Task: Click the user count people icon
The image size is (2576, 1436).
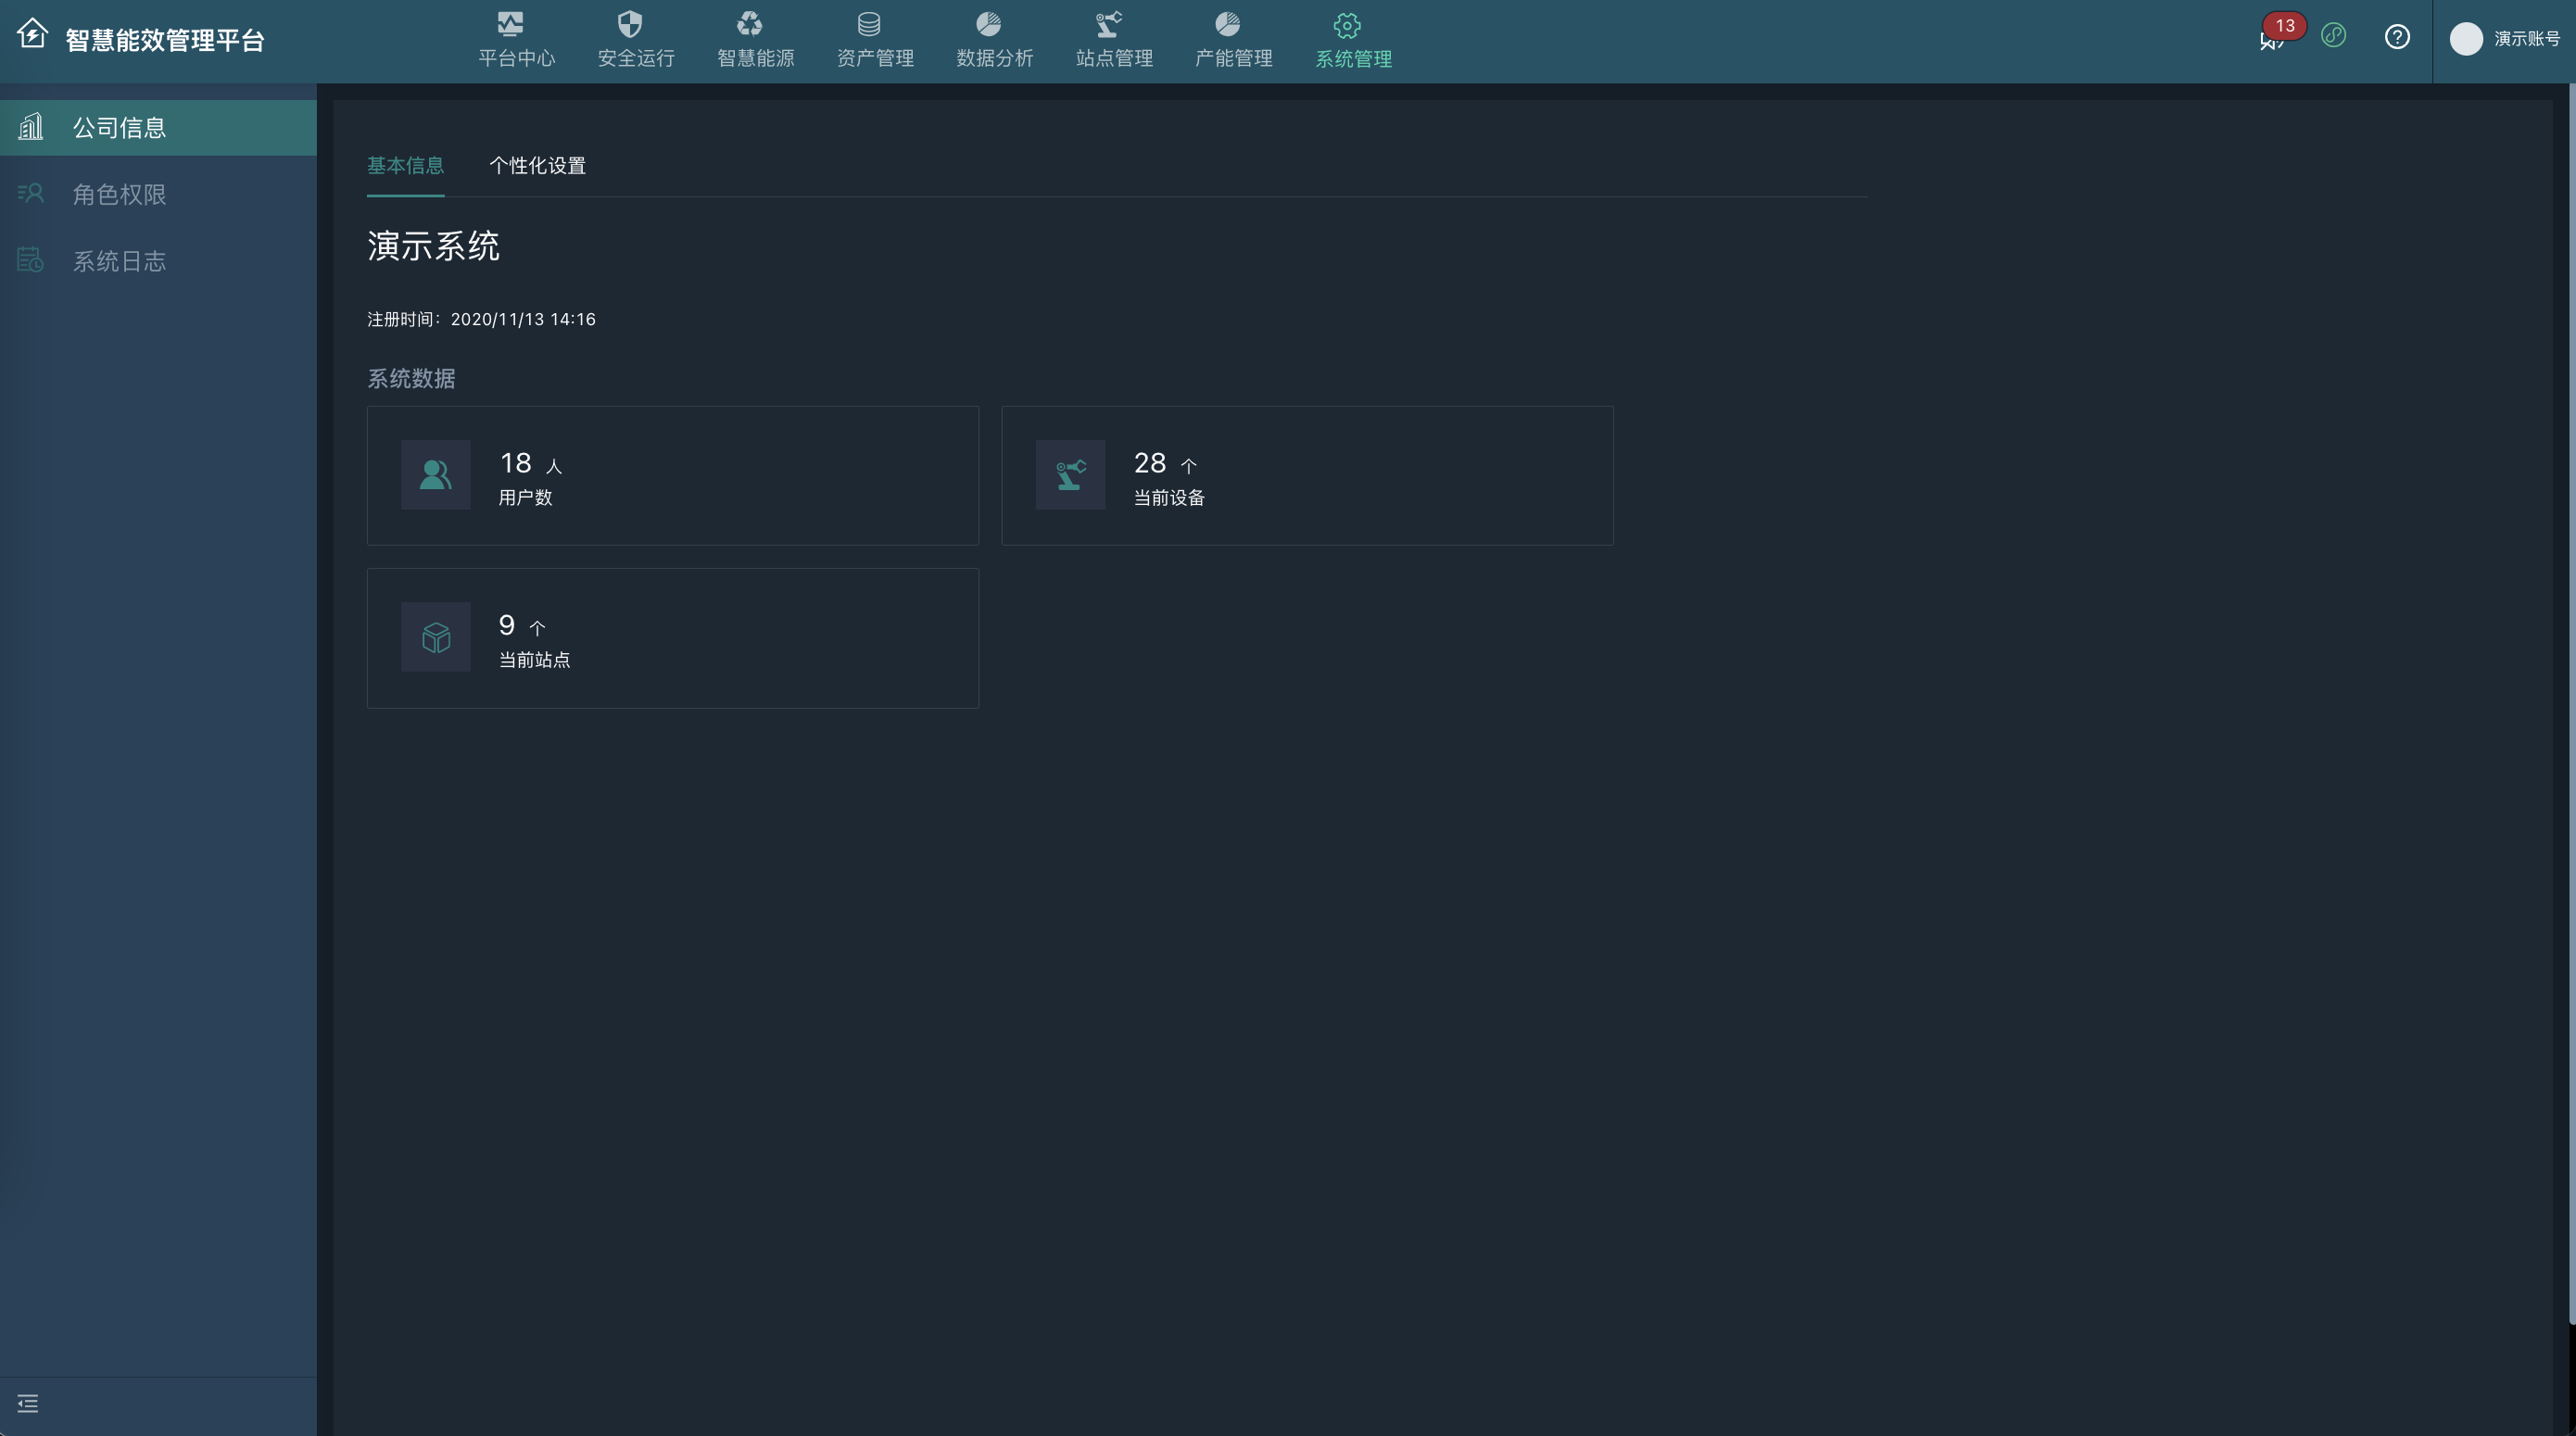Action: pyautogui.click(x=436, y=475)
